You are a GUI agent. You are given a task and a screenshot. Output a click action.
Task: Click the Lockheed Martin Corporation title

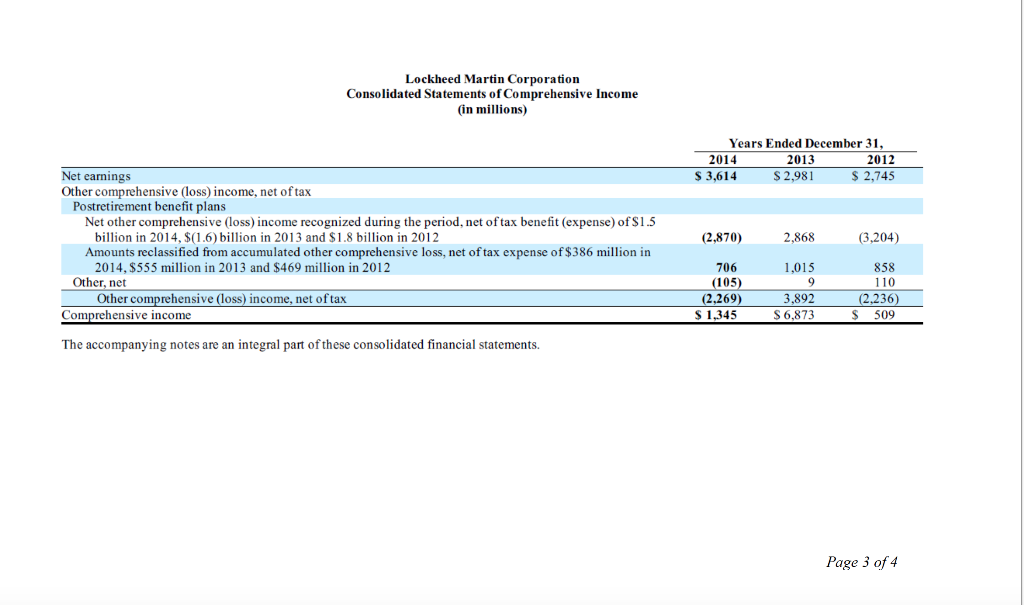pyautogui.click(x=492, y=78)
